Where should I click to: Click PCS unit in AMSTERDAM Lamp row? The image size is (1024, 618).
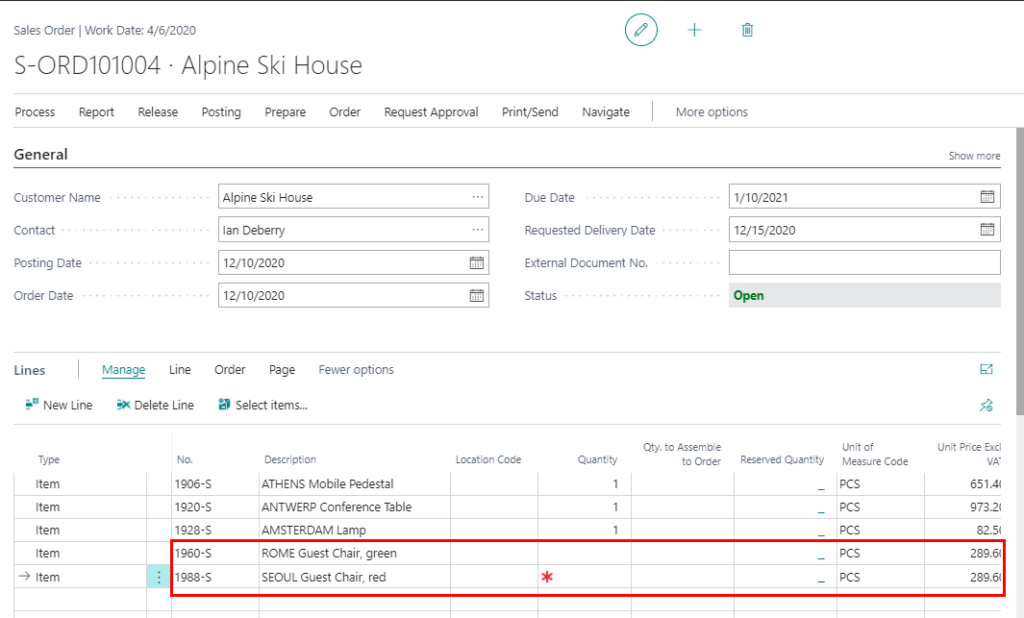tap(880, 530)
